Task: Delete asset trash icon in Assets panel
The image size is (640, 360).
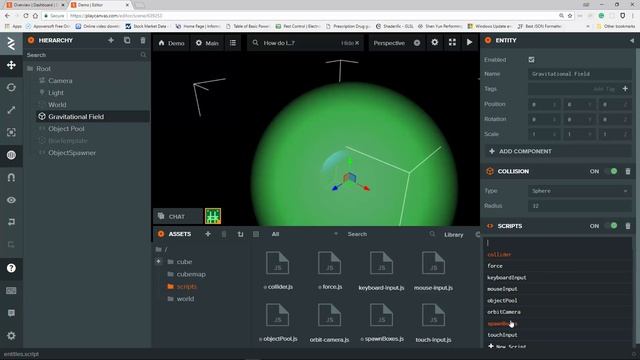Action: pos(224,234)
